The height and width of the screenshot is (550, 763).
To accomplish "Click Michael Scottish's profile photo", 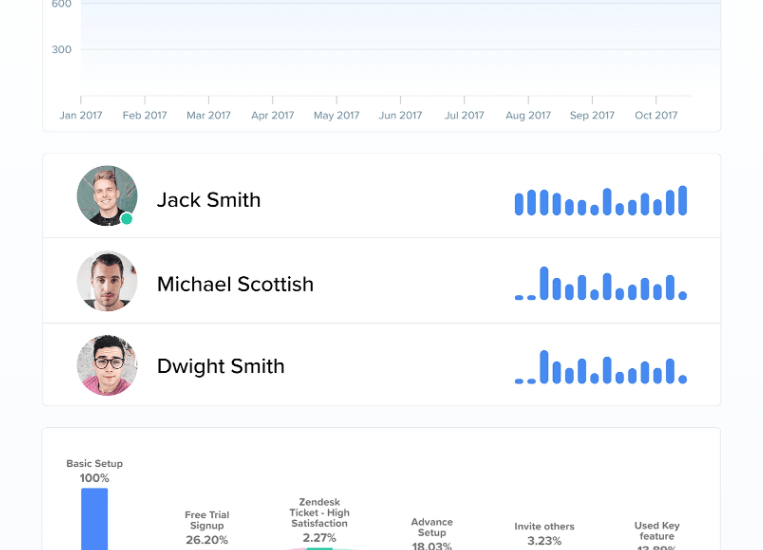I will tap(107, 281).
